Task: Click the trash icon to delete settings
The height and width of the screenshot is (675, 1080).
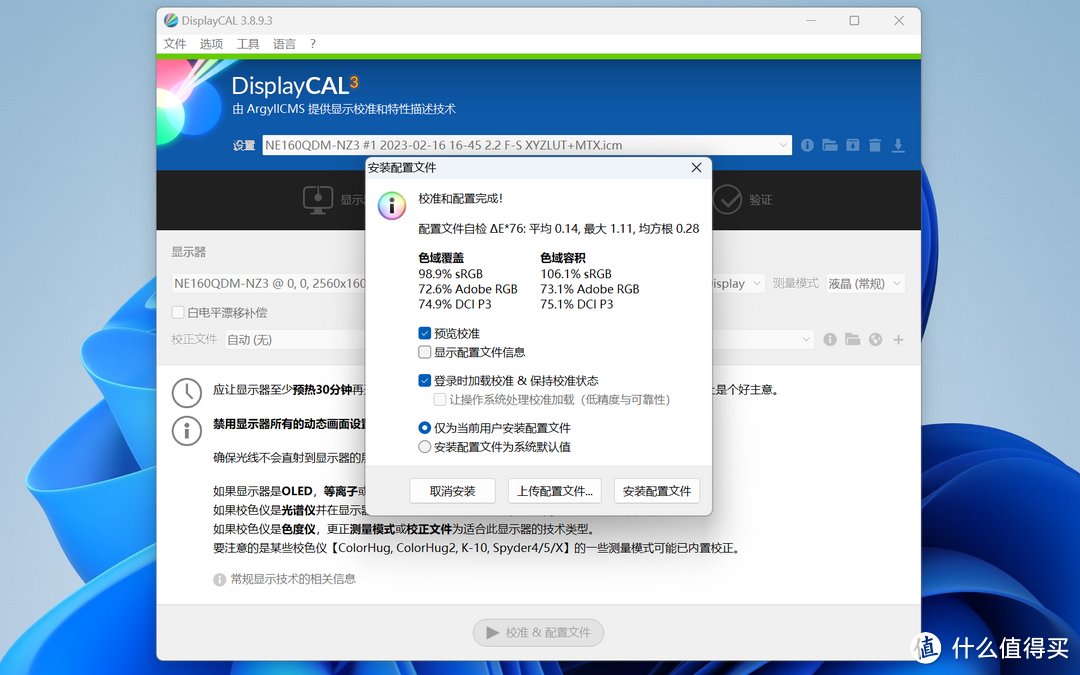Action: [875, 145]
